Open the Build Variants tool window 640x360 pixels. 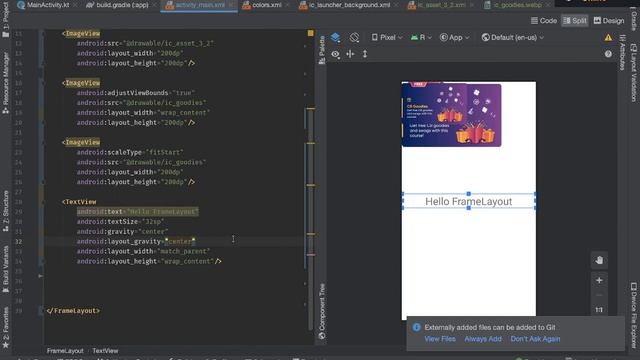[x=6, y=269]
